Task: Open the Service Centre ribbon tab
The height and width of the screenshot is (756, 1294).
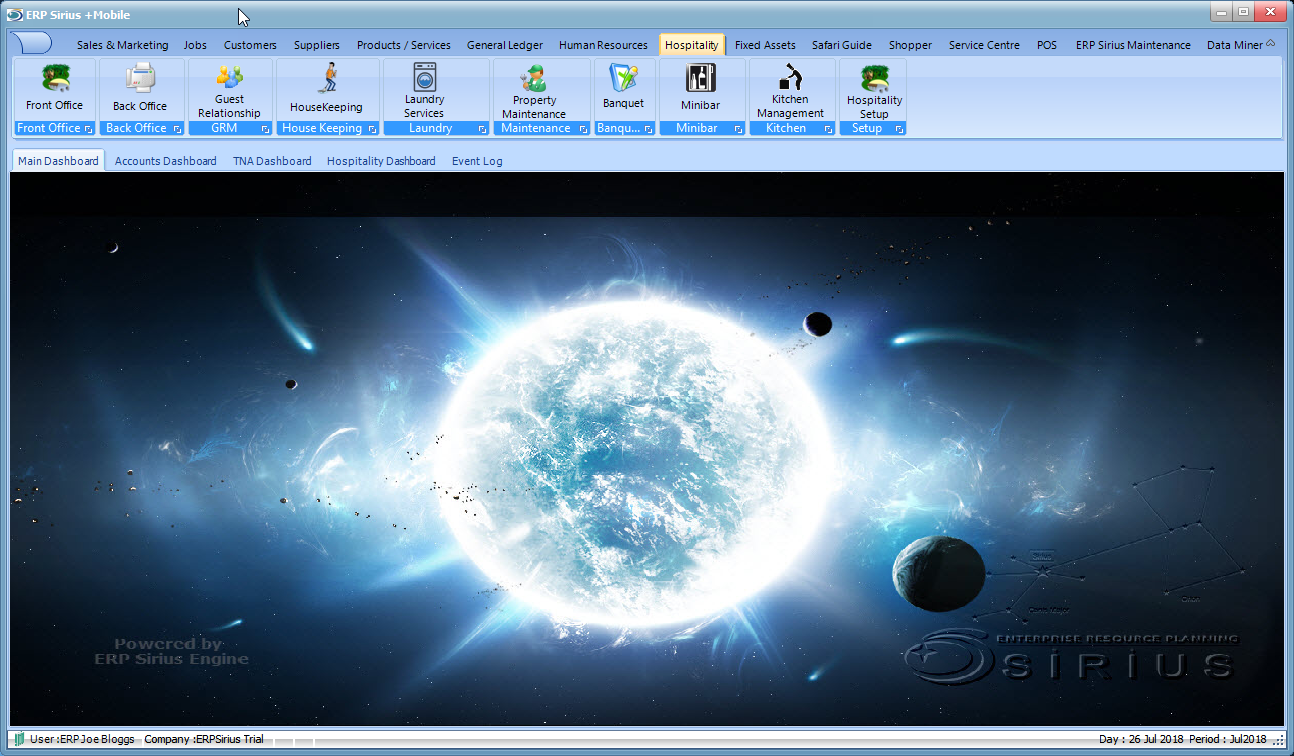Action: pos(984,45)
